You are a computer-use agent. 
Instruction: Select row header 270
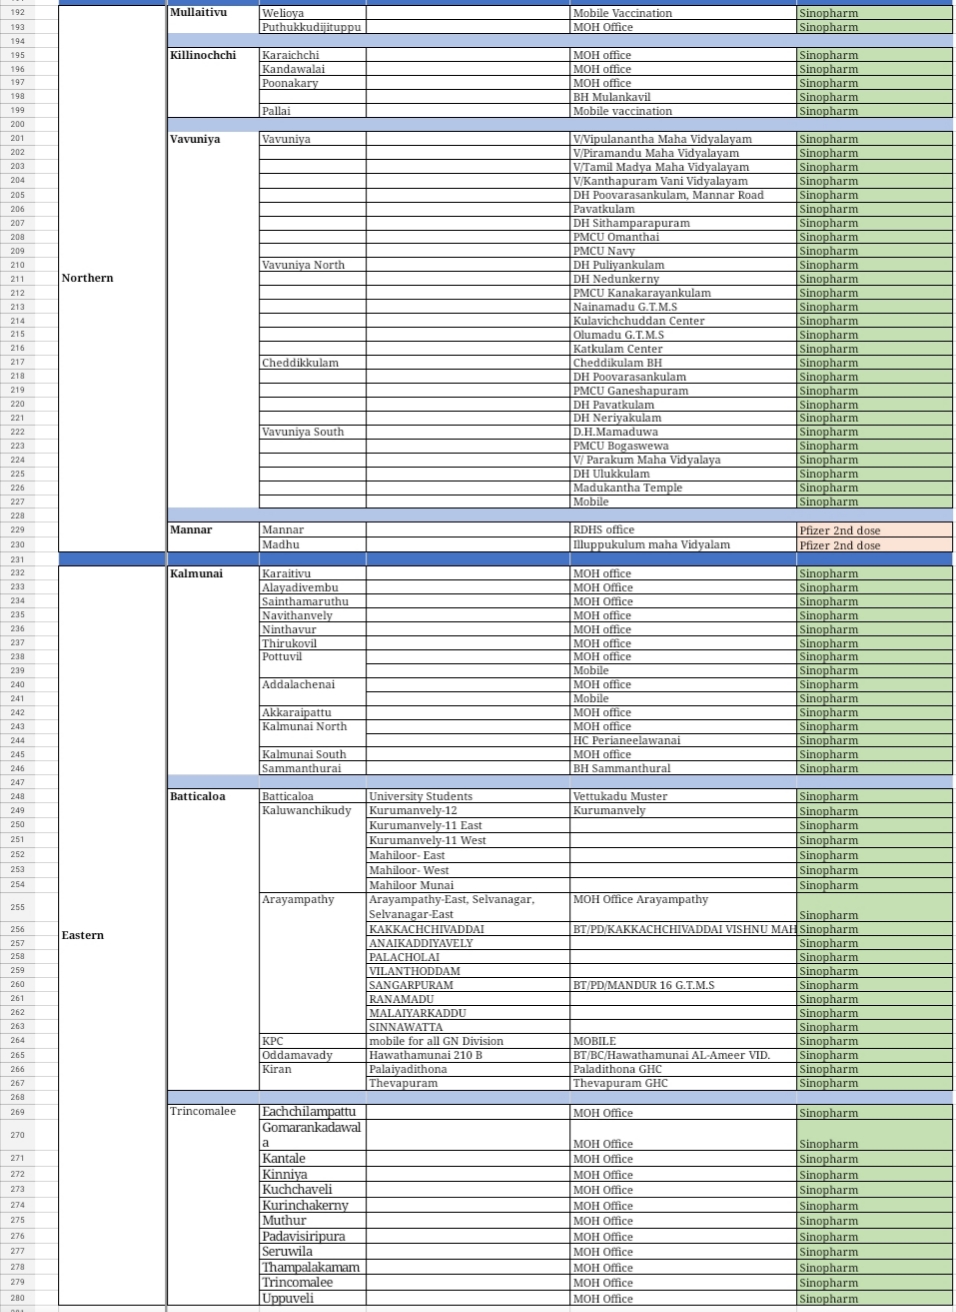17,1135
